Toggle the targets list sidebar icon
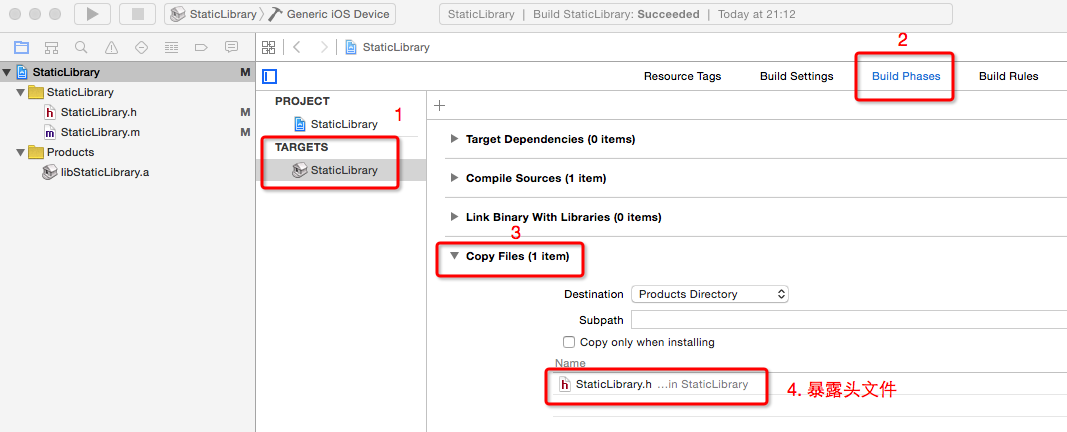The width and height of the screenshot is (1067, 432). coord(269,76)
